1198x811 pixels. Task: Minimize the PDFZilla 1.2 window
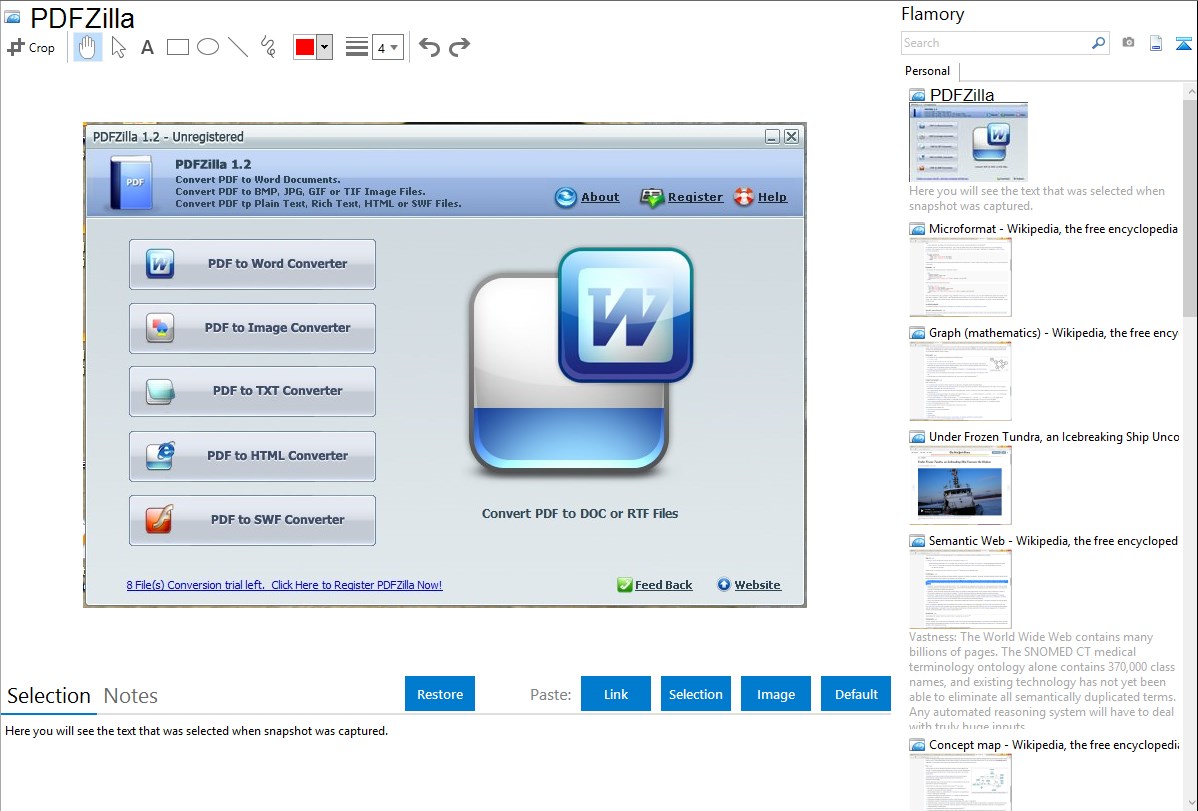(x=772, y=137)
